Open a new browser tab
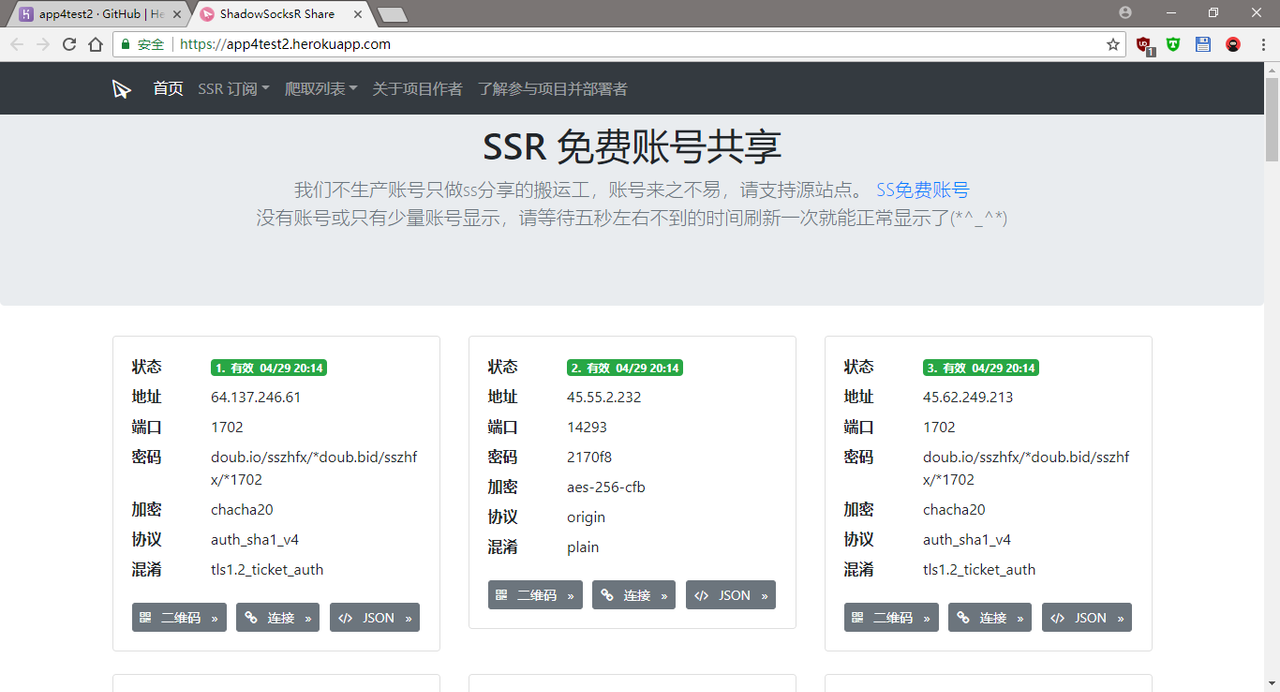This screenshot has height=692, width=1280. pos(392,15)
